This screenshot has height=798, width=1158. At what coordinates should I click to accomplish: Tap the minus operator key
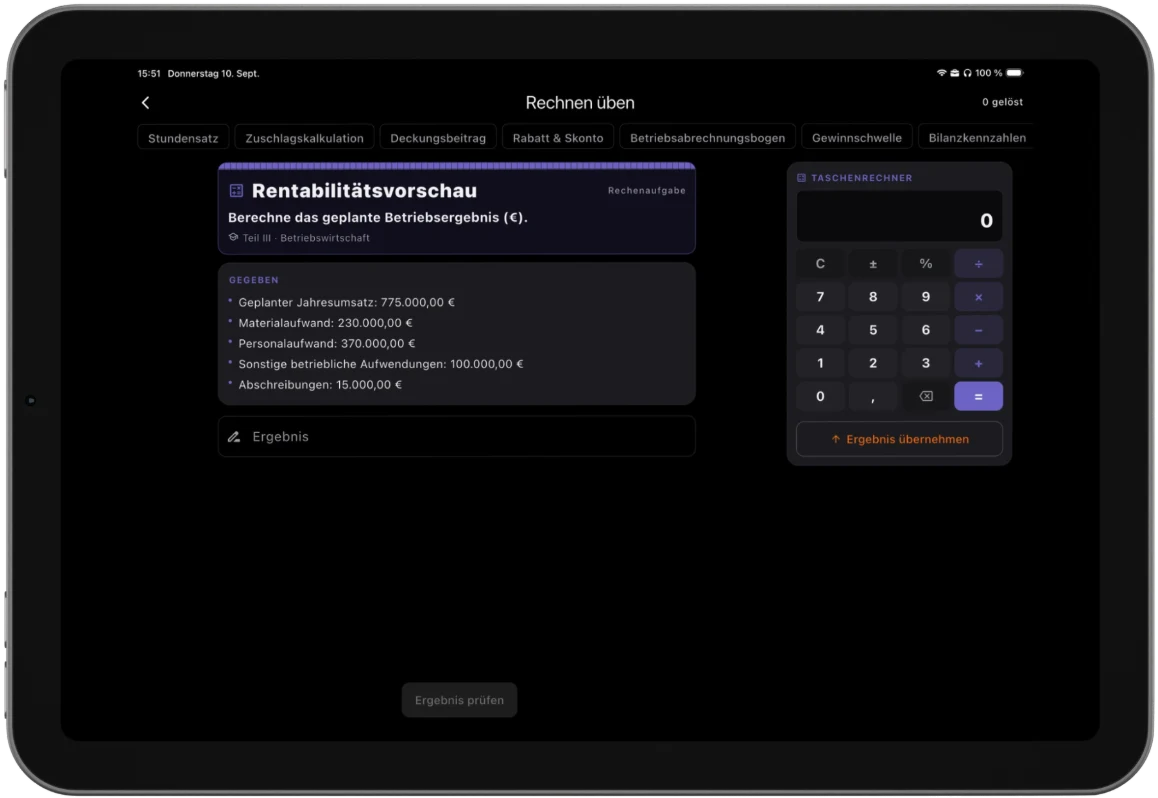pyautogui.click(x=979, y=330)
